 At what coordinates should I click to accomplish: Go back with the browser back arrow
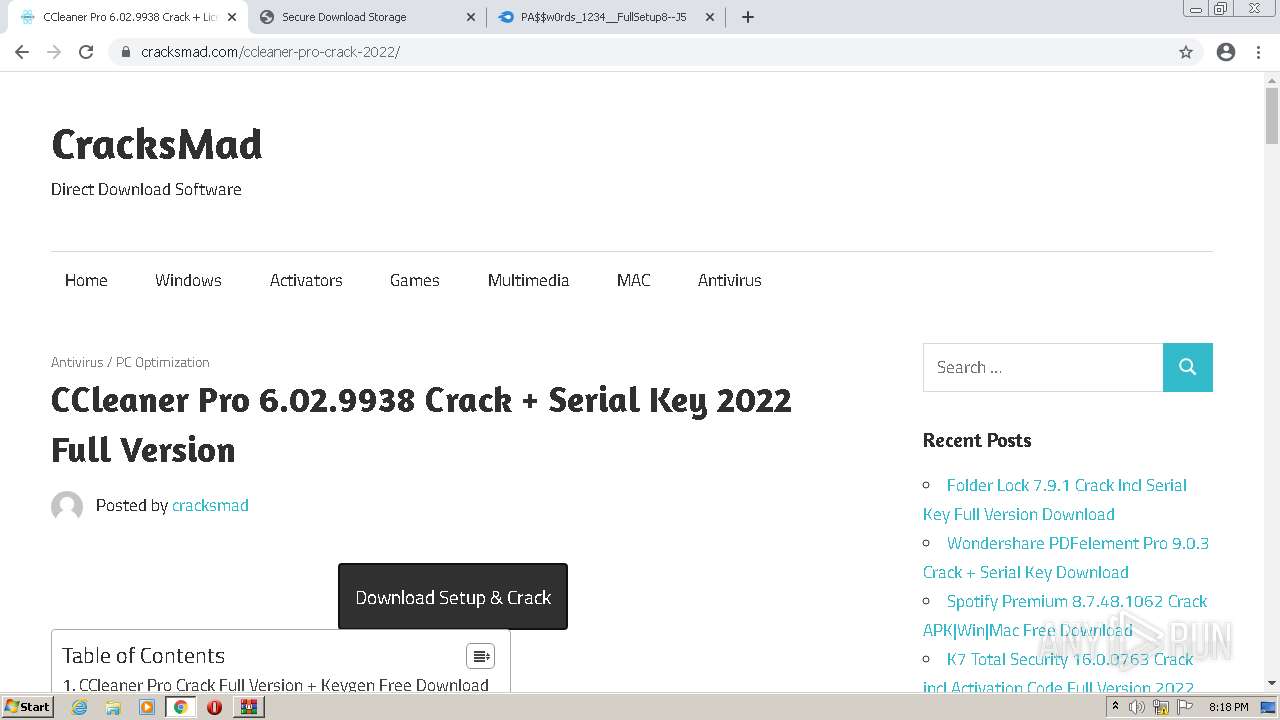tap(22, 52)
